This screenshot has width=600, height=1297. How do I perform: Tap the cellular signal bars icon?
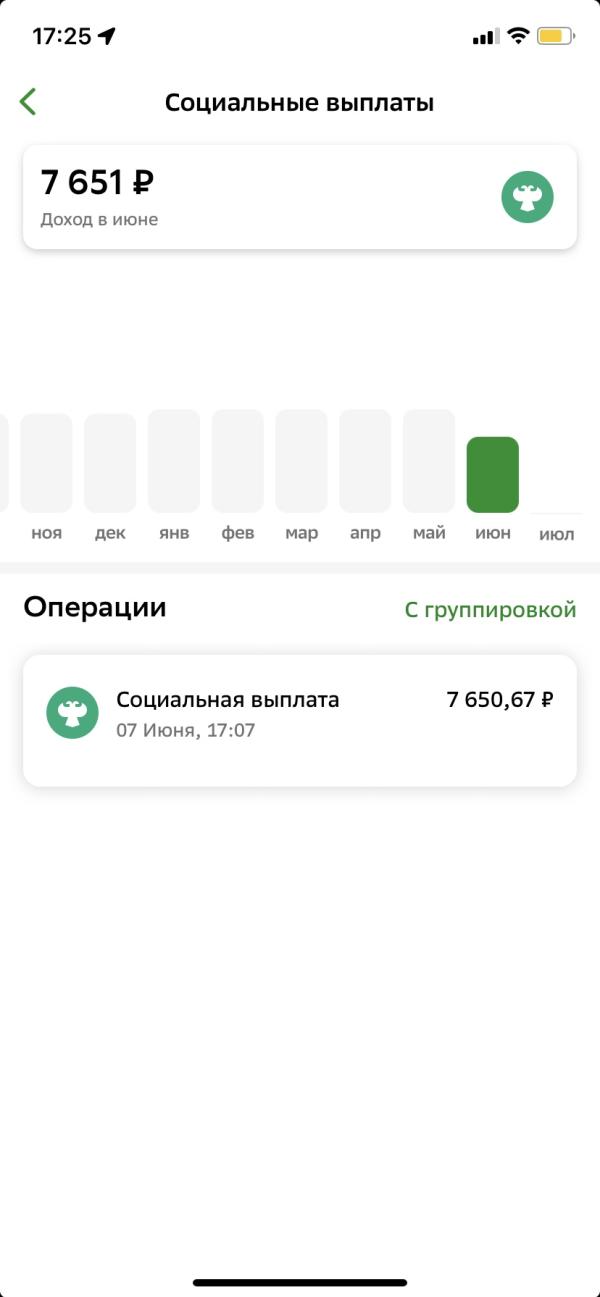pos(484,37)
